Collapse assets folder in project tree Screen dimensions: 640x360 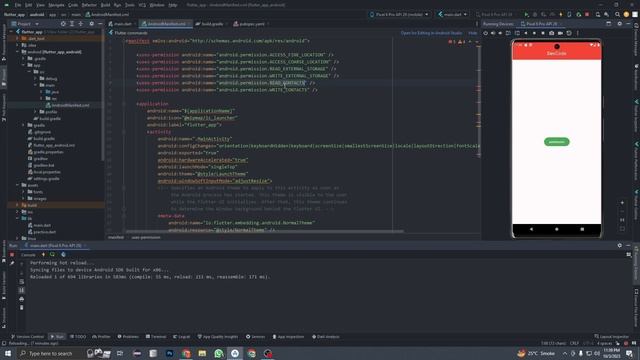(18, 185)
